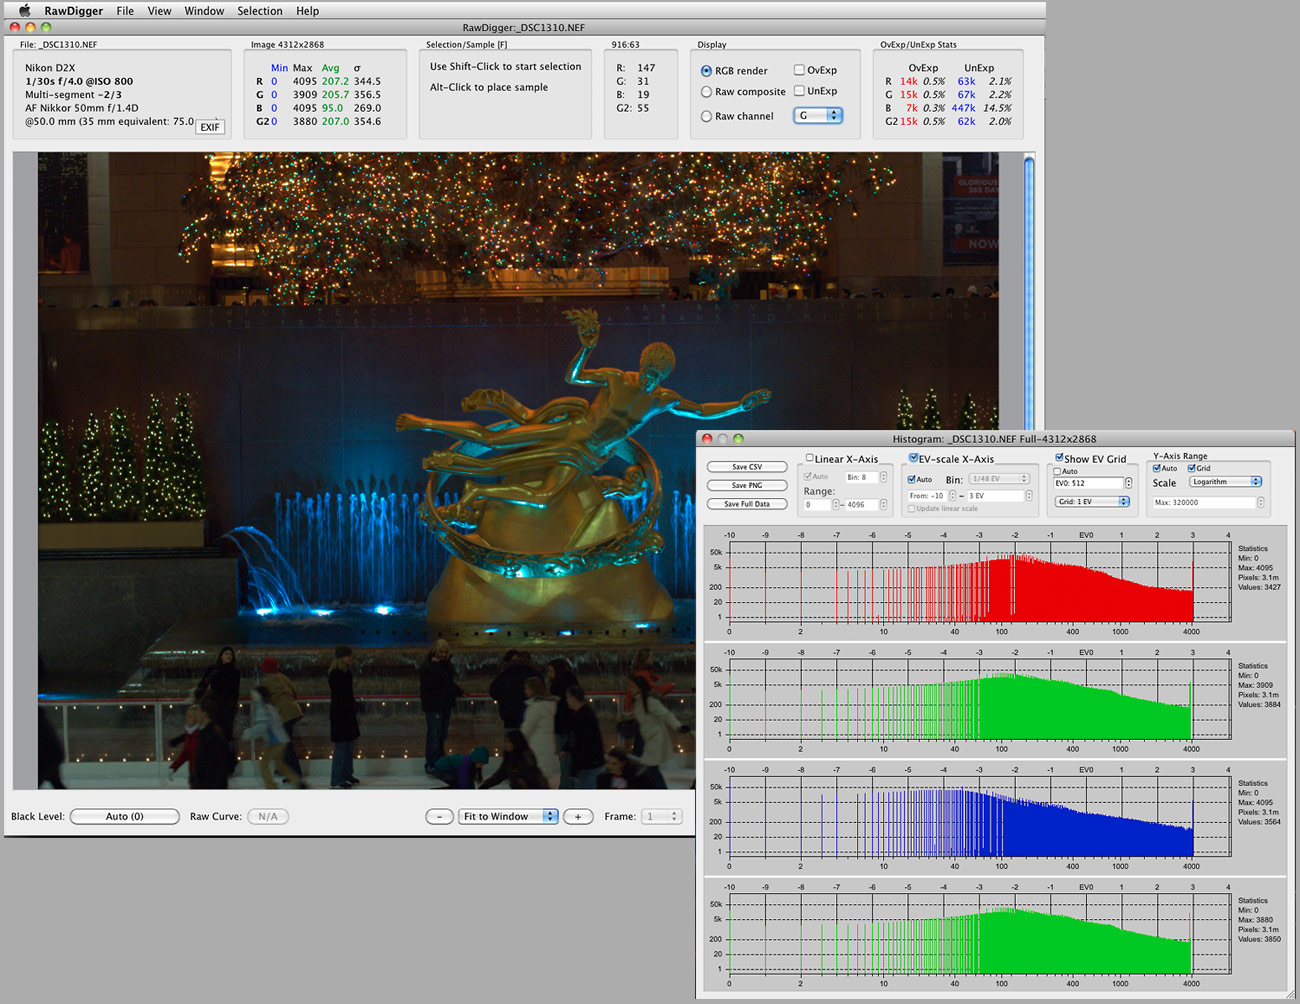Open the raw channel G dropdown

pyautogui.click(x=818, y=116)
